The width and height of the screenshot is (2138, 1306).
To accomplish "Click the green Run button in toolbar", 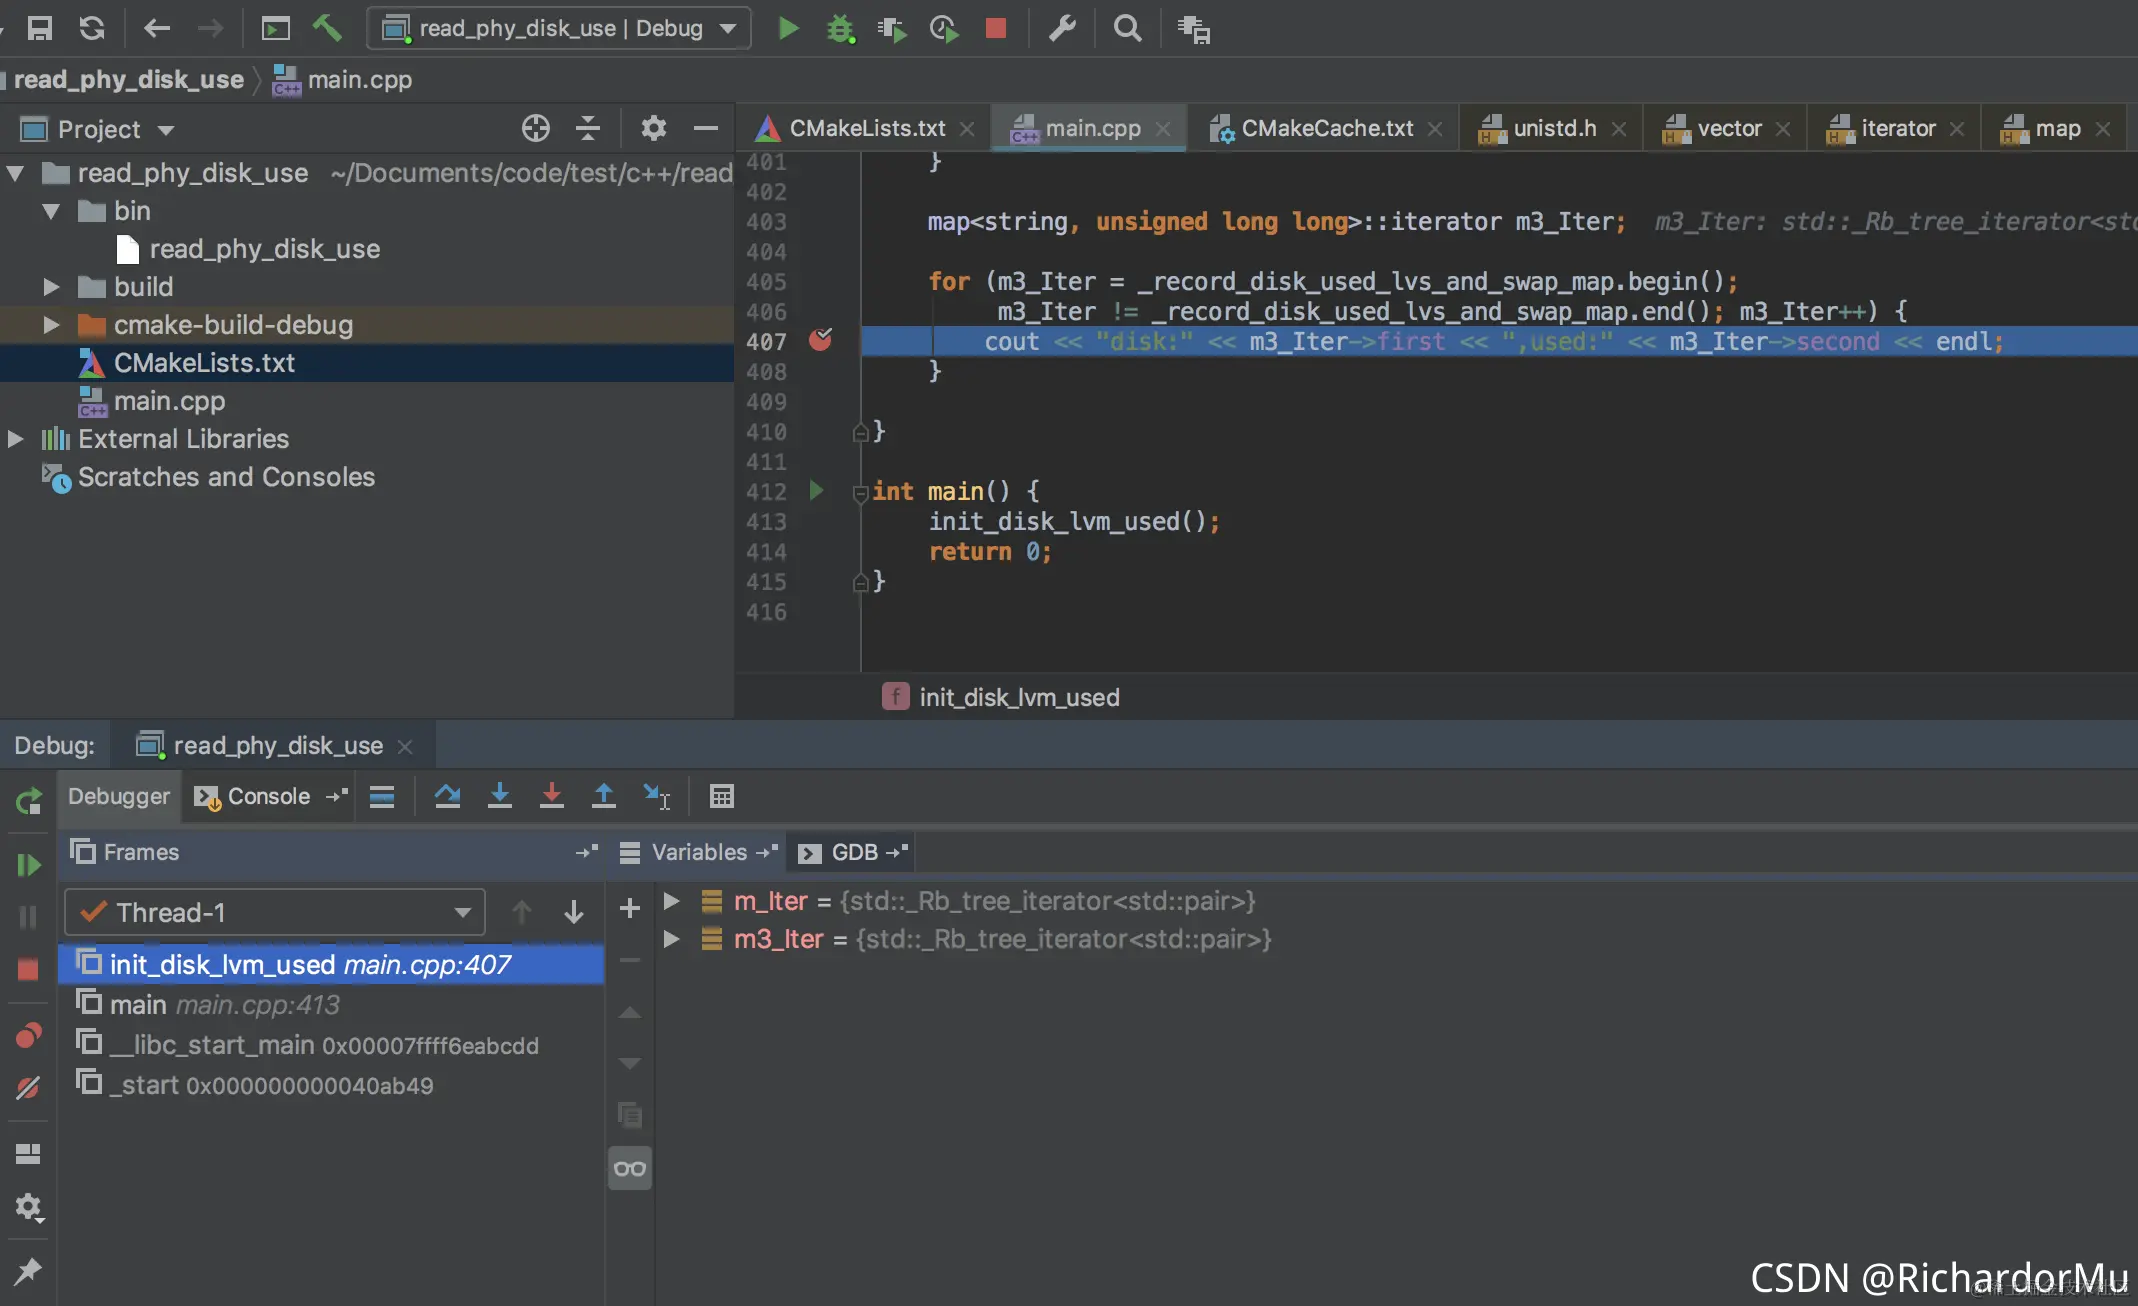I will point(789,28).
